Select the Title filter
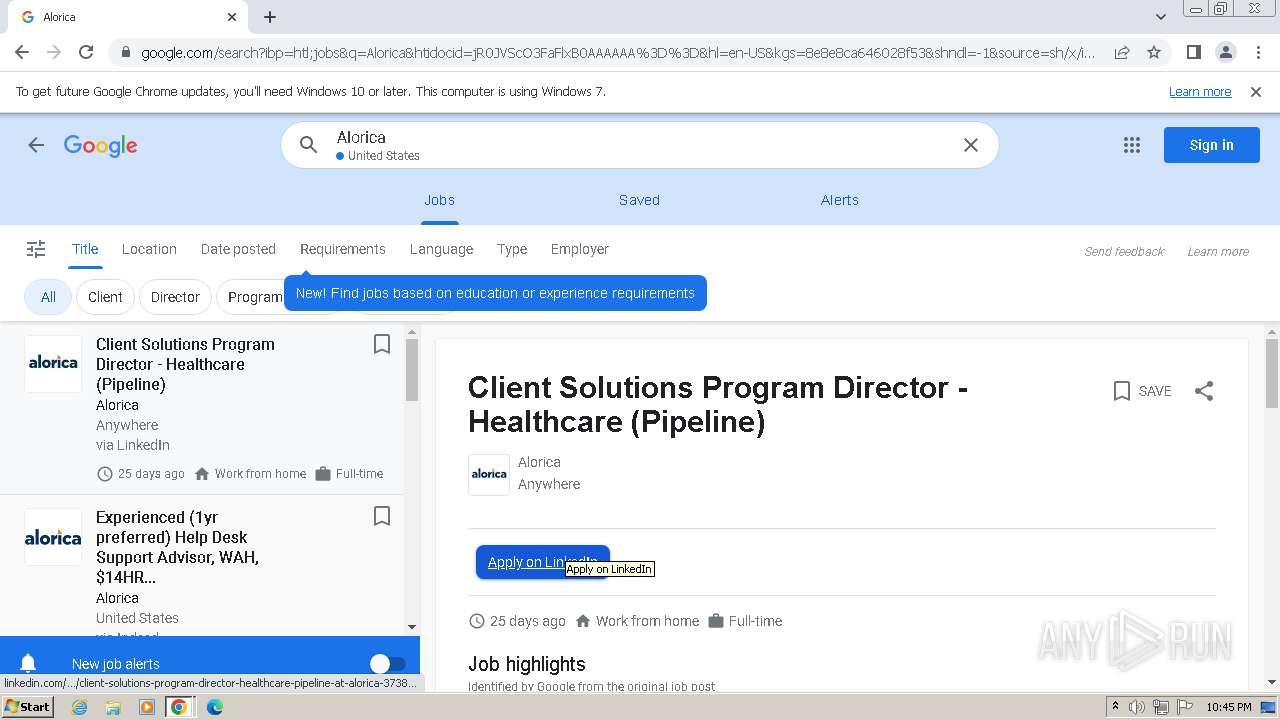Screen dimensions: 1280x720 click(x=85, y=249)
